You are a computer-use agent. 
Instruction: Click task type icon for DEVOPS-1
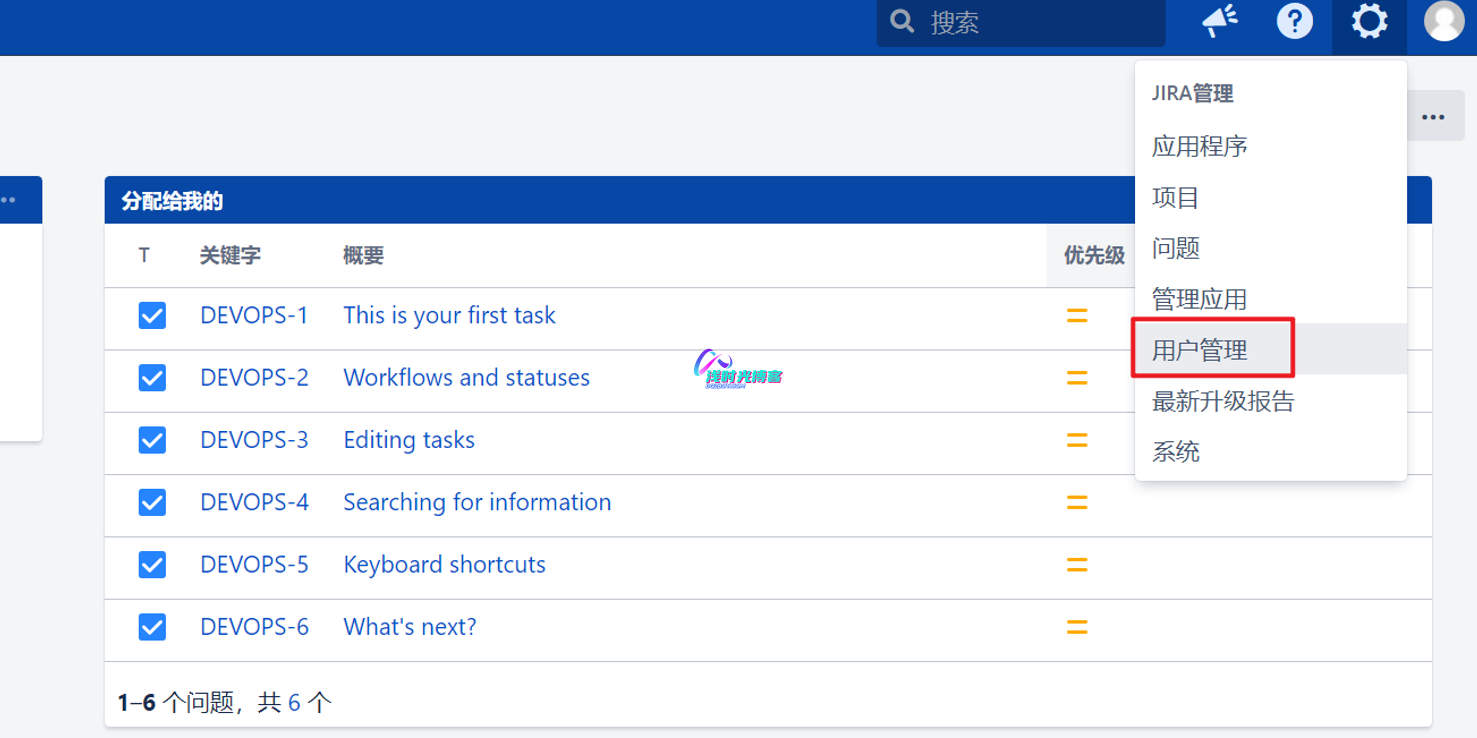click(x=152, y=316)
